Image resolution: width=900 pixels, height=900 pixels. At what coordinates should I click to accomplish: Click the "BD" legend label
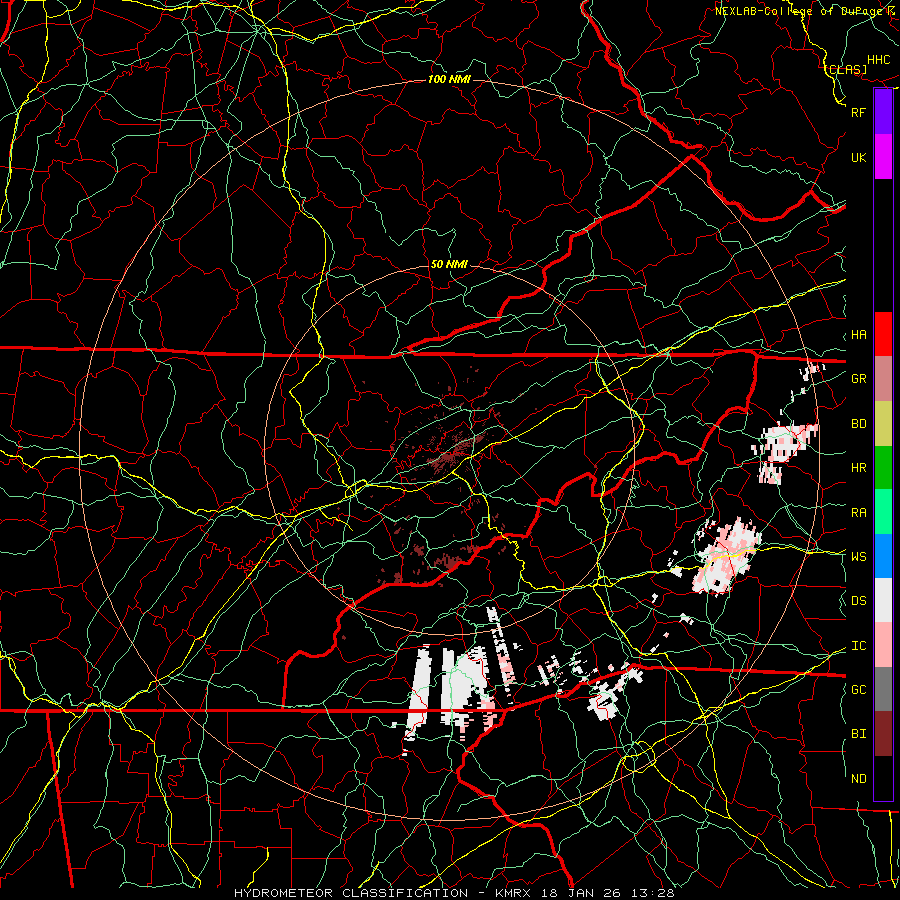pos(858,424)
